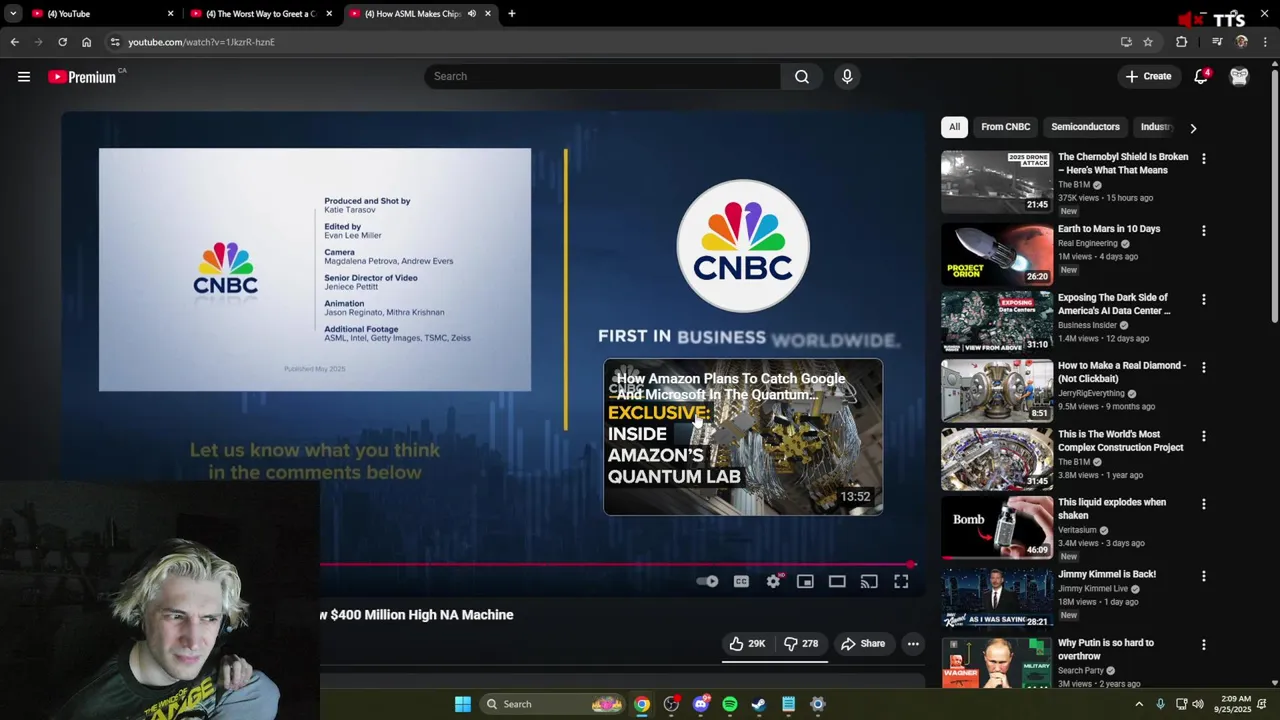1280x720 pixels.
Task: Open options for Chernobyl Shield video
Action: tap(1204, 159)
